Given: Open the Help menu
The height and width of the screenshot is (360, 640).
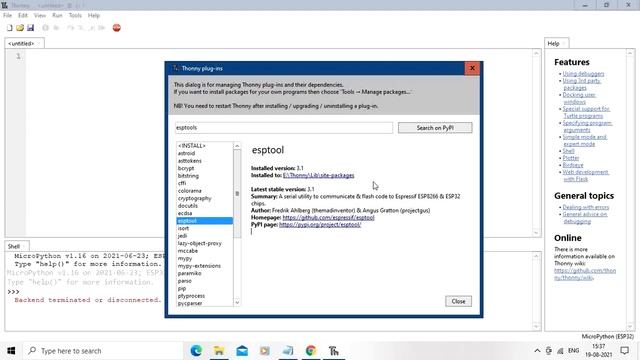Looking at the screenshot, I should click(x=94, y=16).
